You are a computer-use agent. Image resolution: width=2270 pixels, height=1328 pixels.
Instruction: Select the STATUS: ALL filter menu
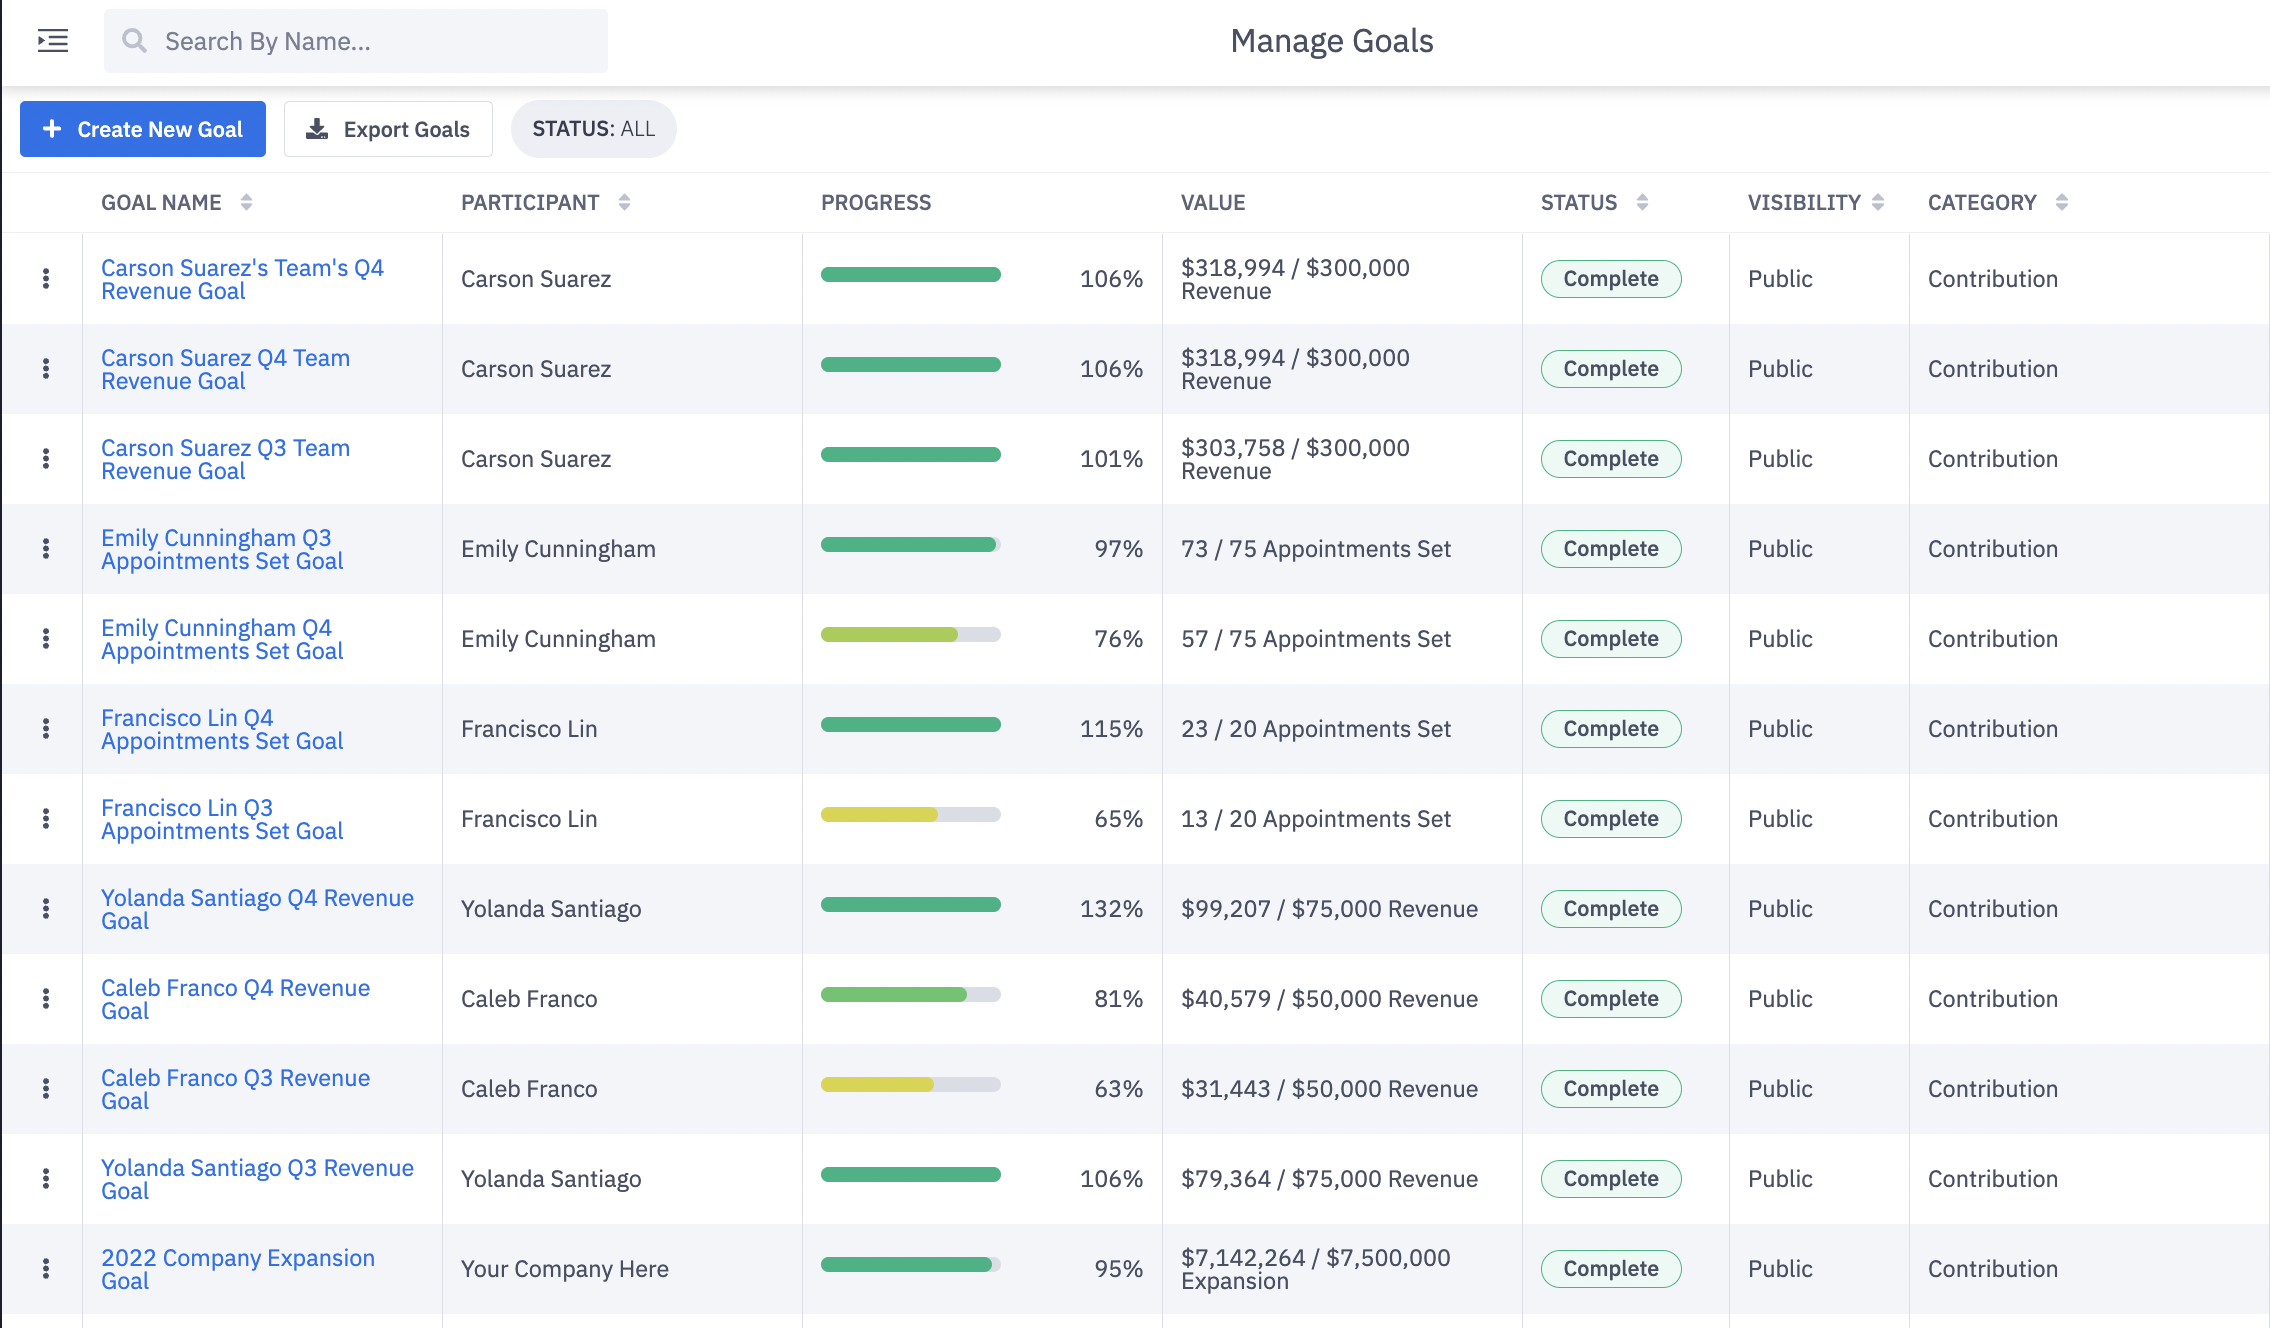(x=593, y=128)
